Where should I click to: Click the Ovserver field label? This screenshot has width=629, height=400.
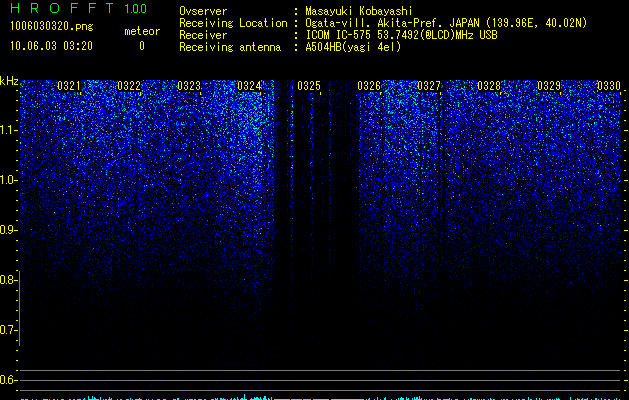point(203,11)
